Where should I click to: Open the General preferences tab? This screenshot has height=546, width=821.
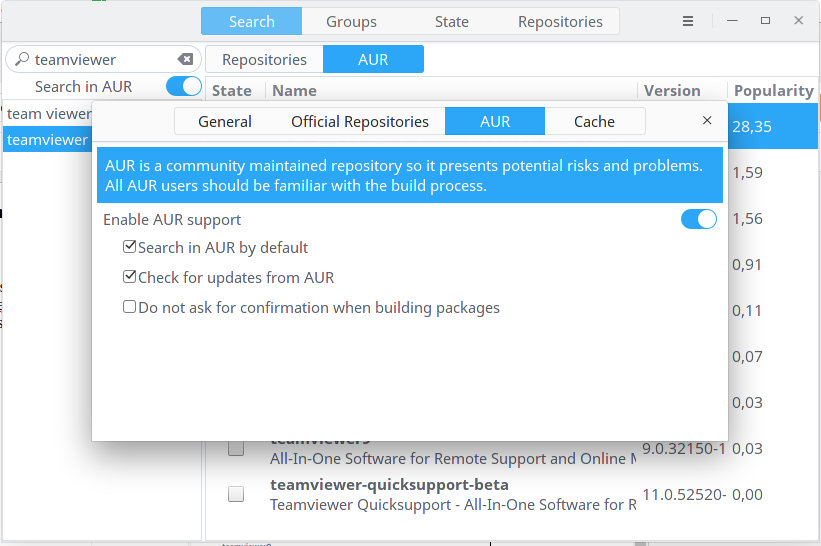(225, 121)
